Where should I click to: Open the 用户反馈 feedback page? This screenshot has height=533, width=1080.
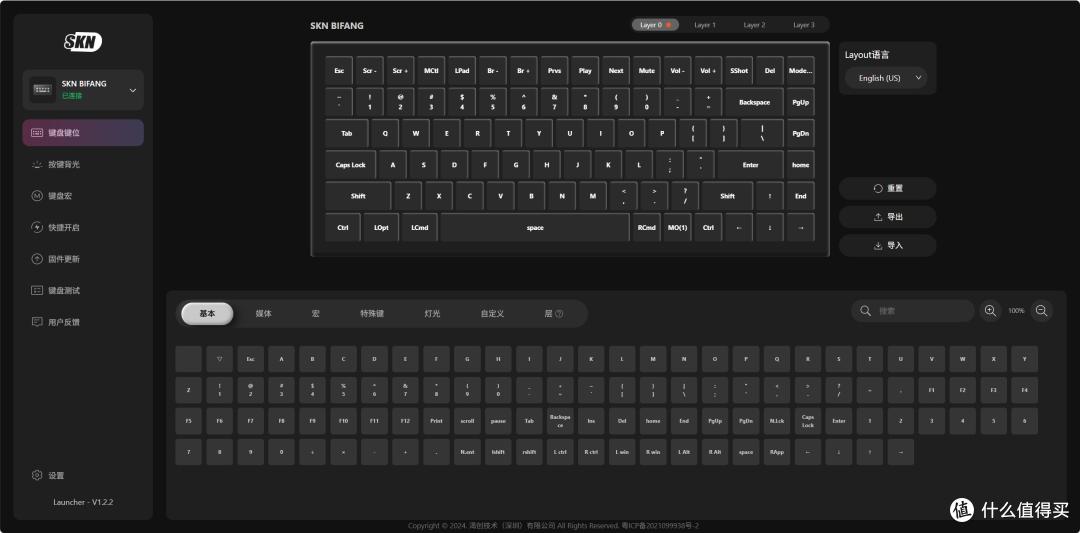click(x=83, y=322)
